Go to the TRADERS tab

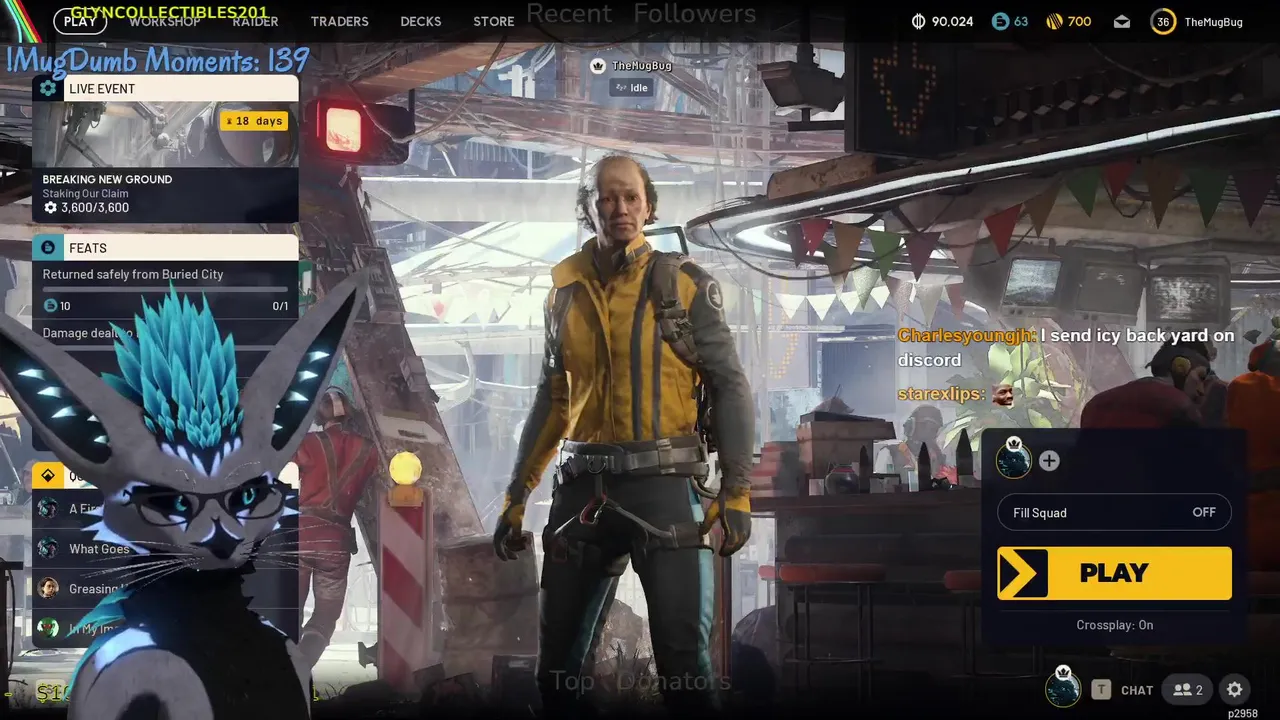tap(340, 21)
